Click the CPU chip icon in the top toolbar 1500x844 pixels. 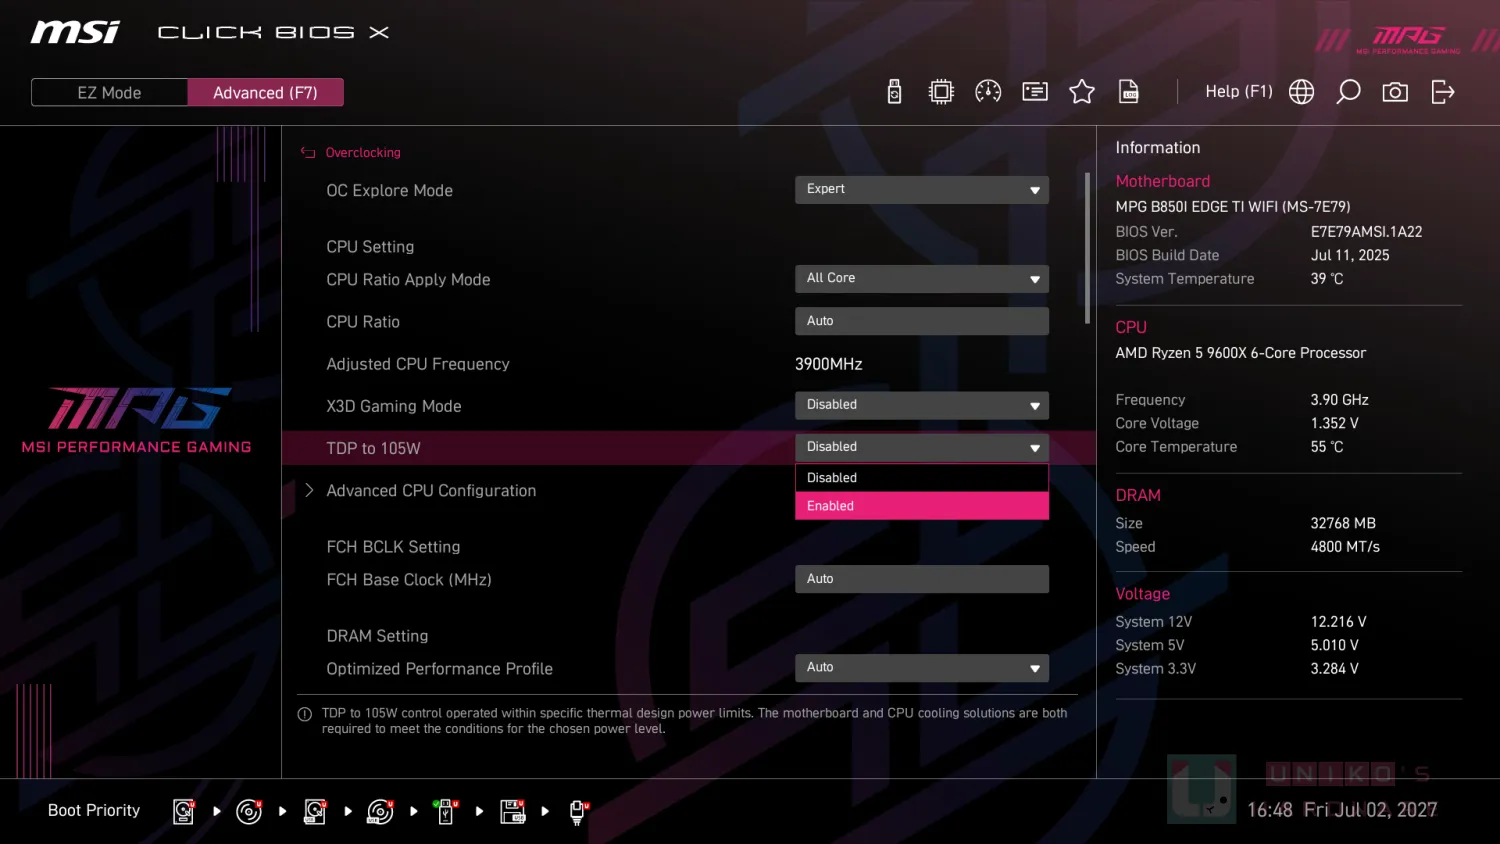941,92
